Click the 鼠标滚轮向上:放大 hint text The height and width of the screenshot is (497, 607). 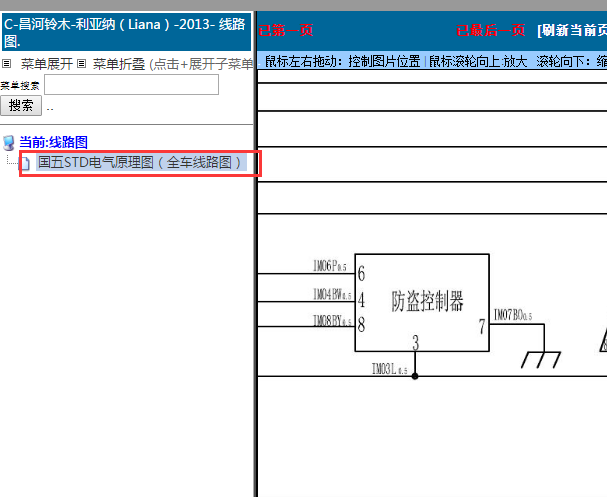point(478,61)
